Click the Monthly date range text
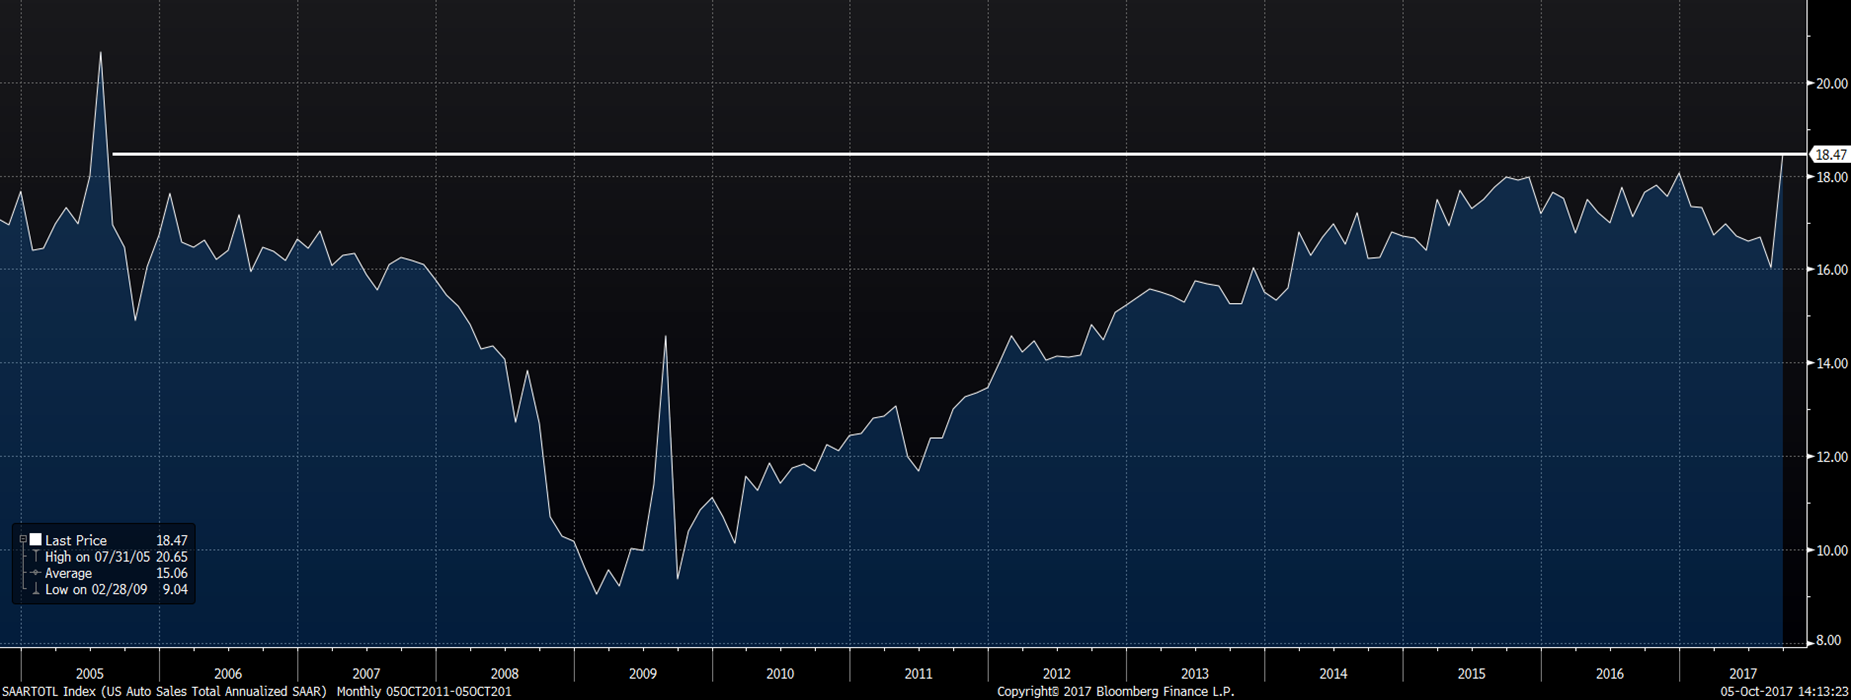Screen dimensions: 1851x700 point(424,692)
